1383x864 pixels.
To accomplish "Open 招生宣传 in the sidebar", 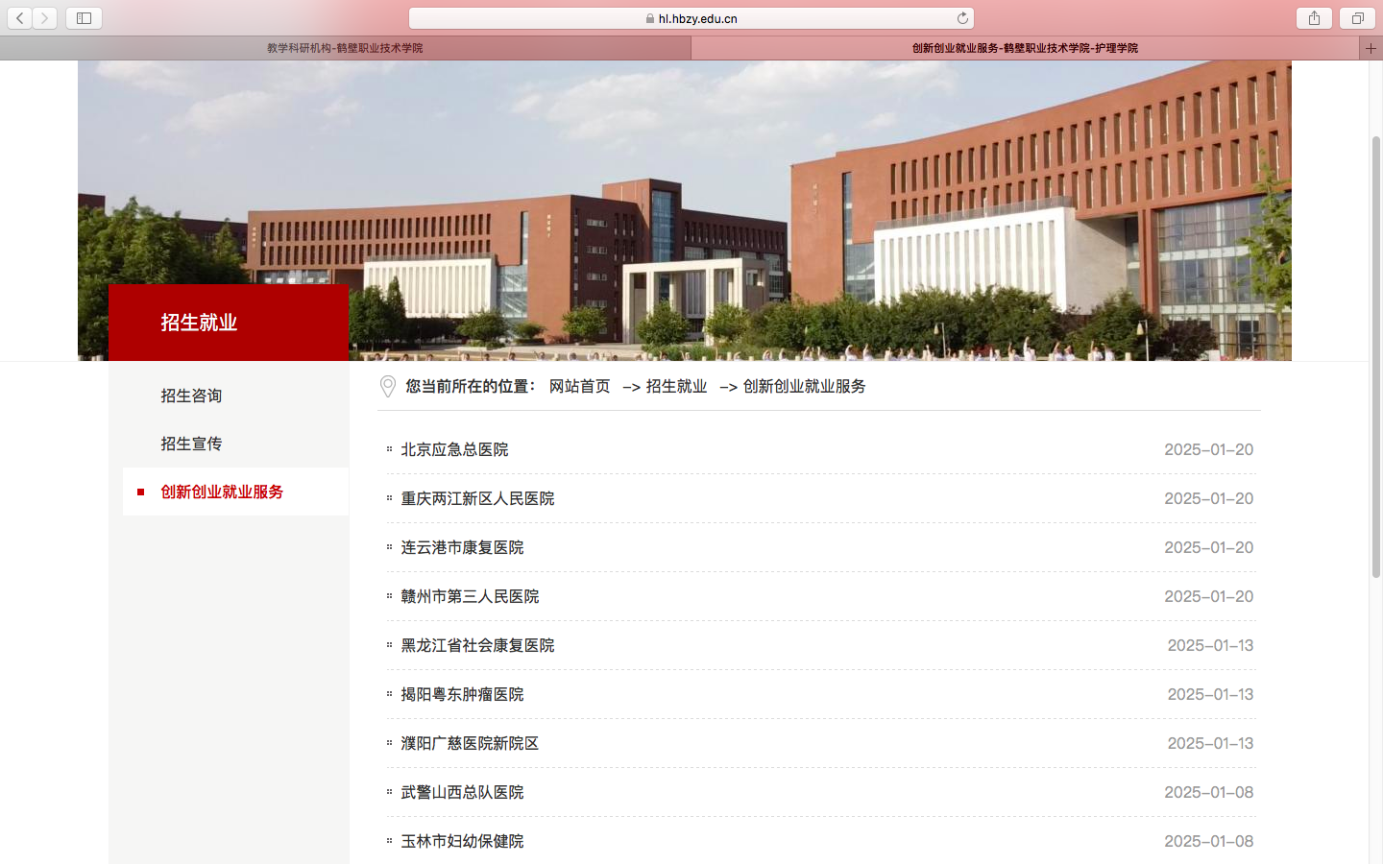I will click(191, 444).
